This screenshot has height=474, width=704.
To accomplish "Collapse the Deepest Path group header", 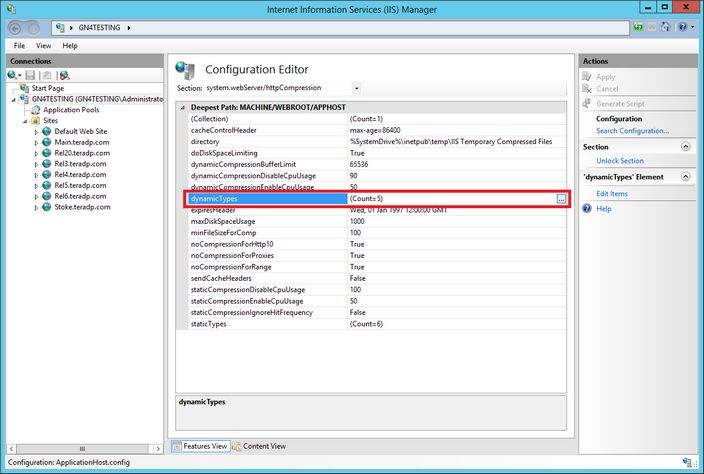I will coord(182,108).
